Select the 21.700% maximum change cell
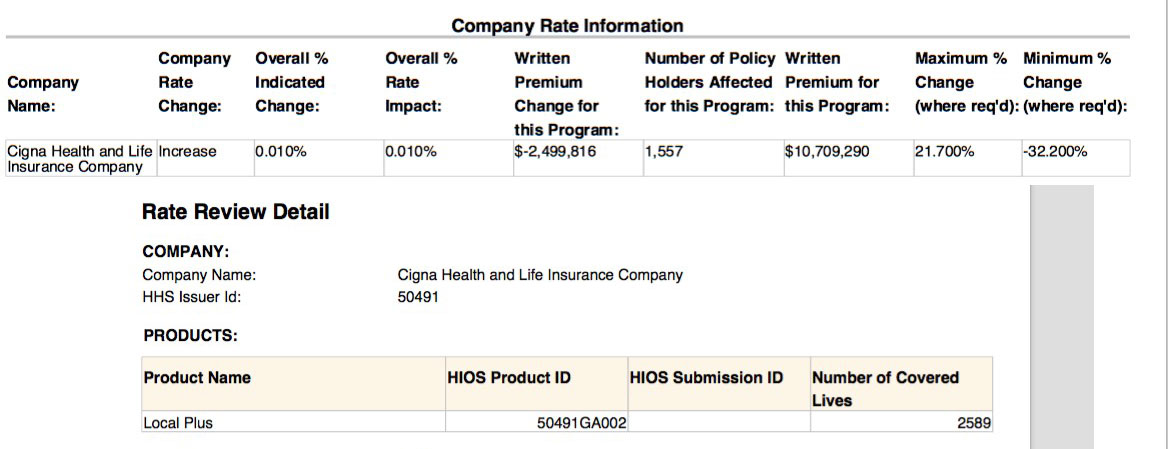 point(944,152)
